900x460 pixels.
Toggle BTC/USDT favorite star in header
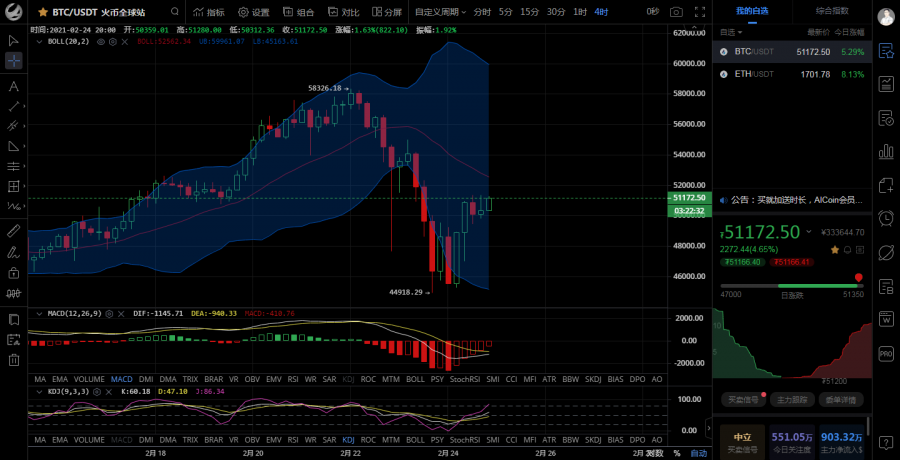(x=42, y=11)
